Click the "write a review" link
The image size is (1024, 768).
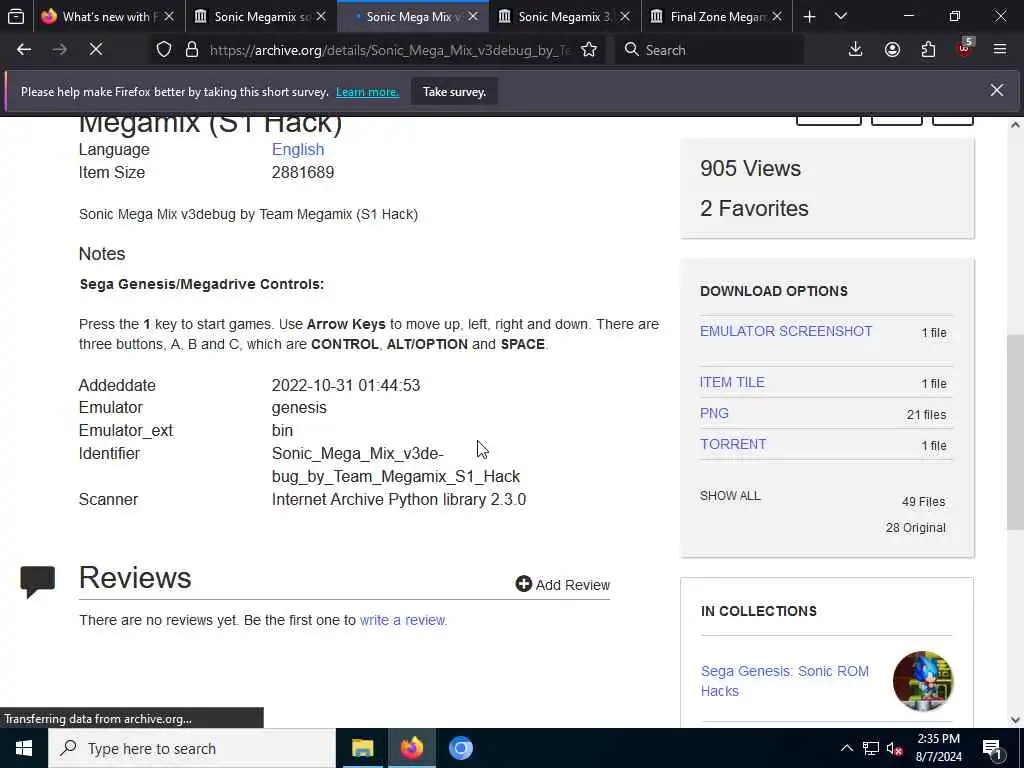[x=402, y=620]
